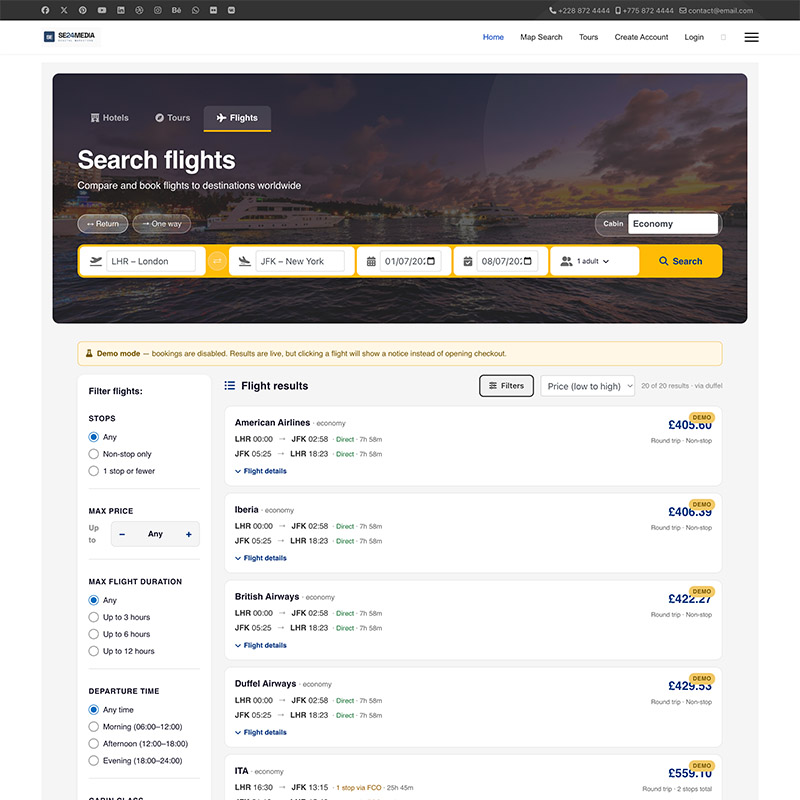Image resolution: width=800 pixels, height=800 pixels.
Task: Select Any under Max Flight Duration
Action: (x=93, y=600)
